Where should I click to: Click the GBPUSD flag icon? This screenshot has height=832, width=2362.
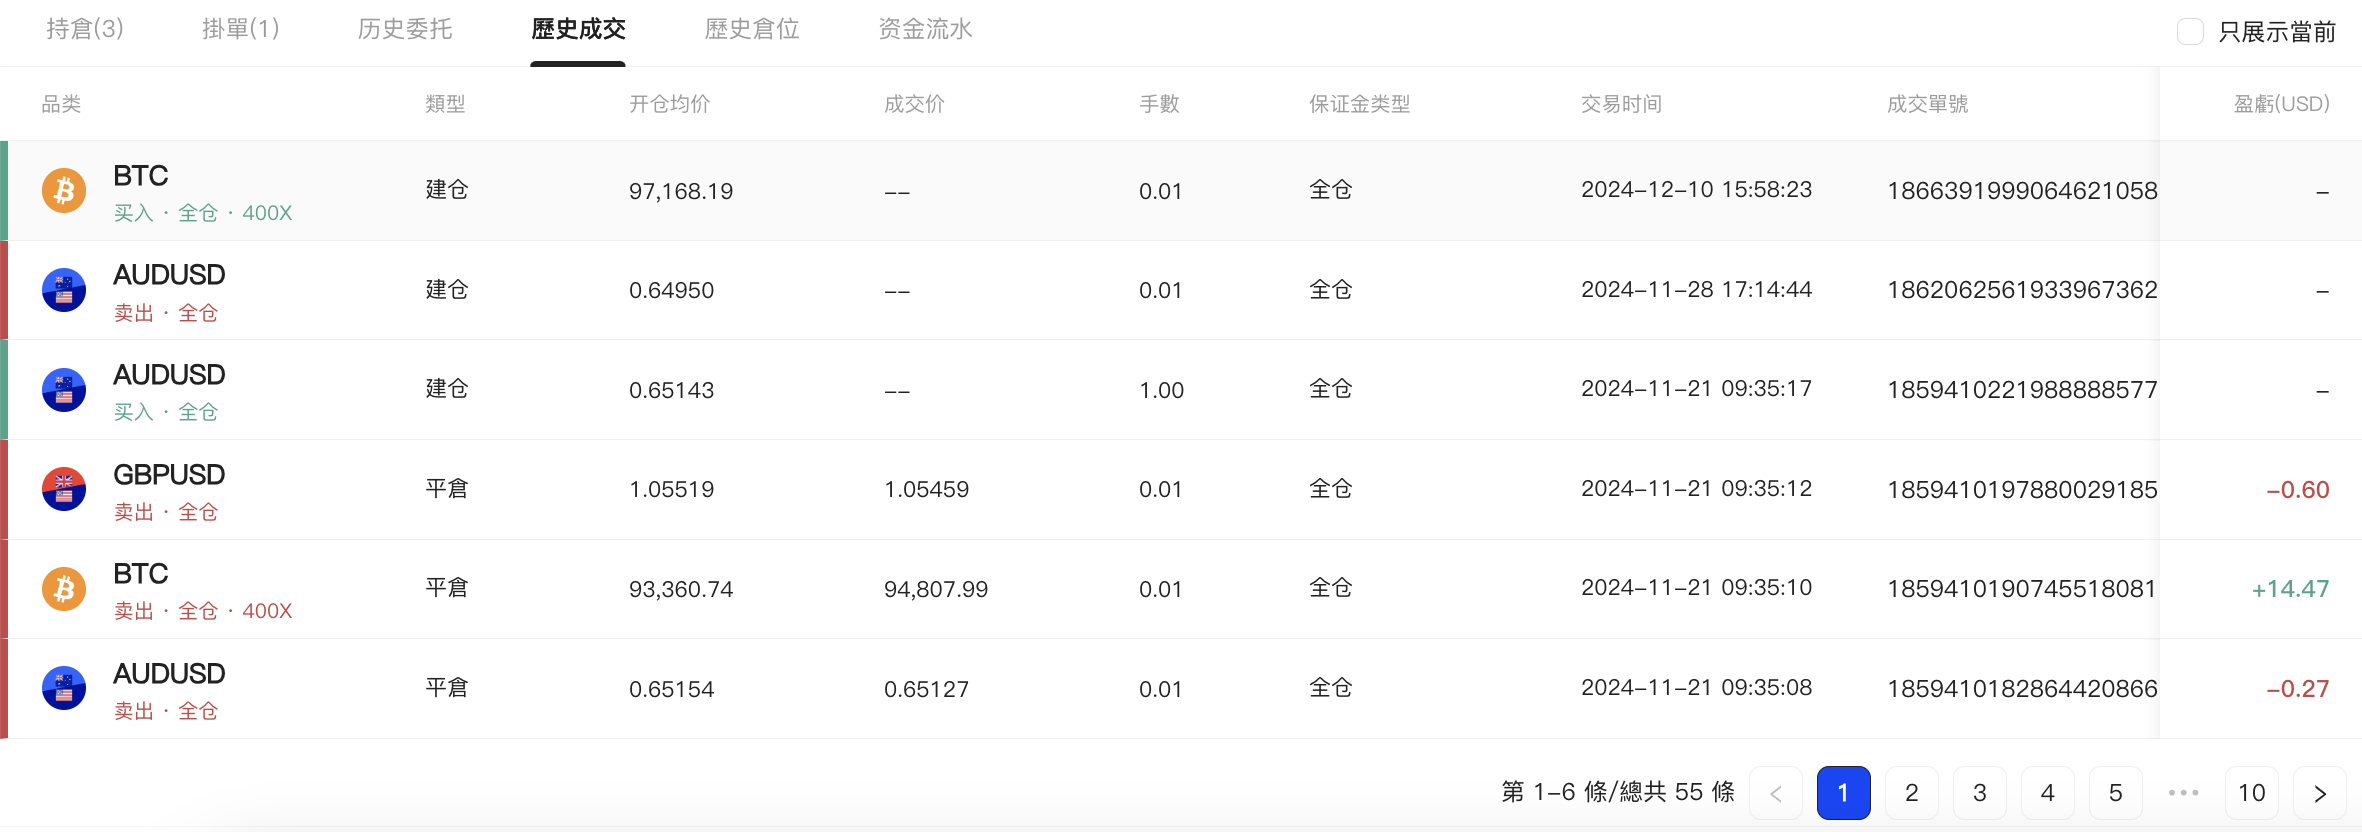click(64, 489)
